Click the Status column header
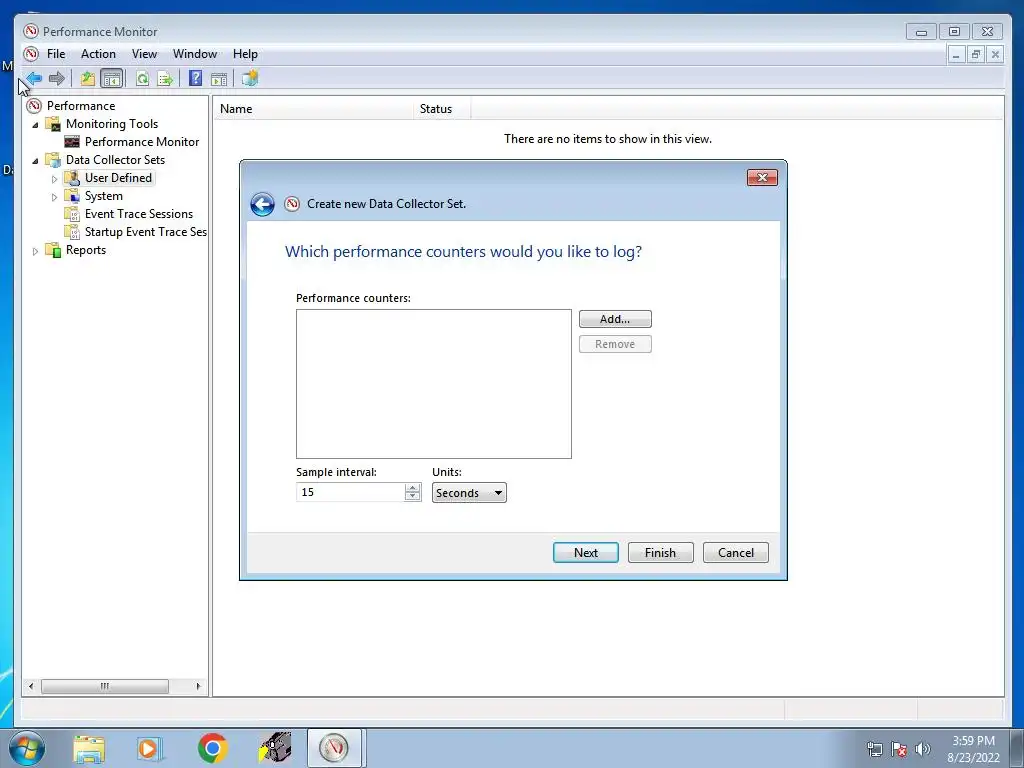The image size is (1024, 768). [441, 109]
